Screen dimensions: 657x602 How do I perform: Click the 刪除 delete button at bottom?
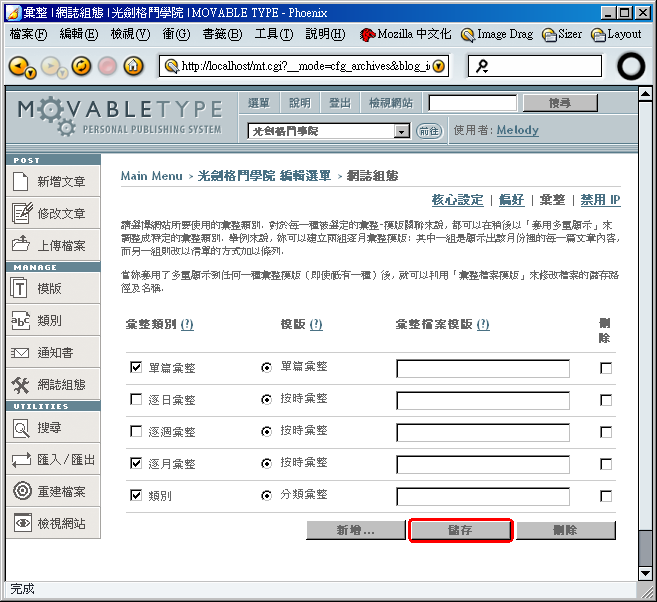566,530
